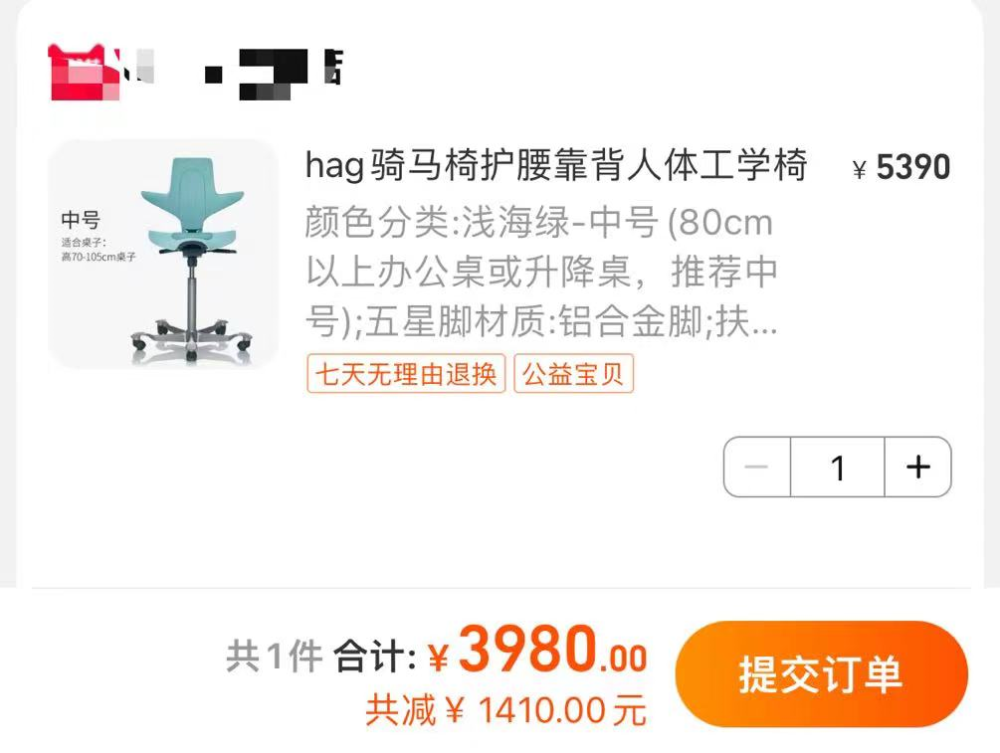This screenshot has height=753, width=1000.
Task: Click the ¥ symbol beside 5390
Action: click(860, 170)
